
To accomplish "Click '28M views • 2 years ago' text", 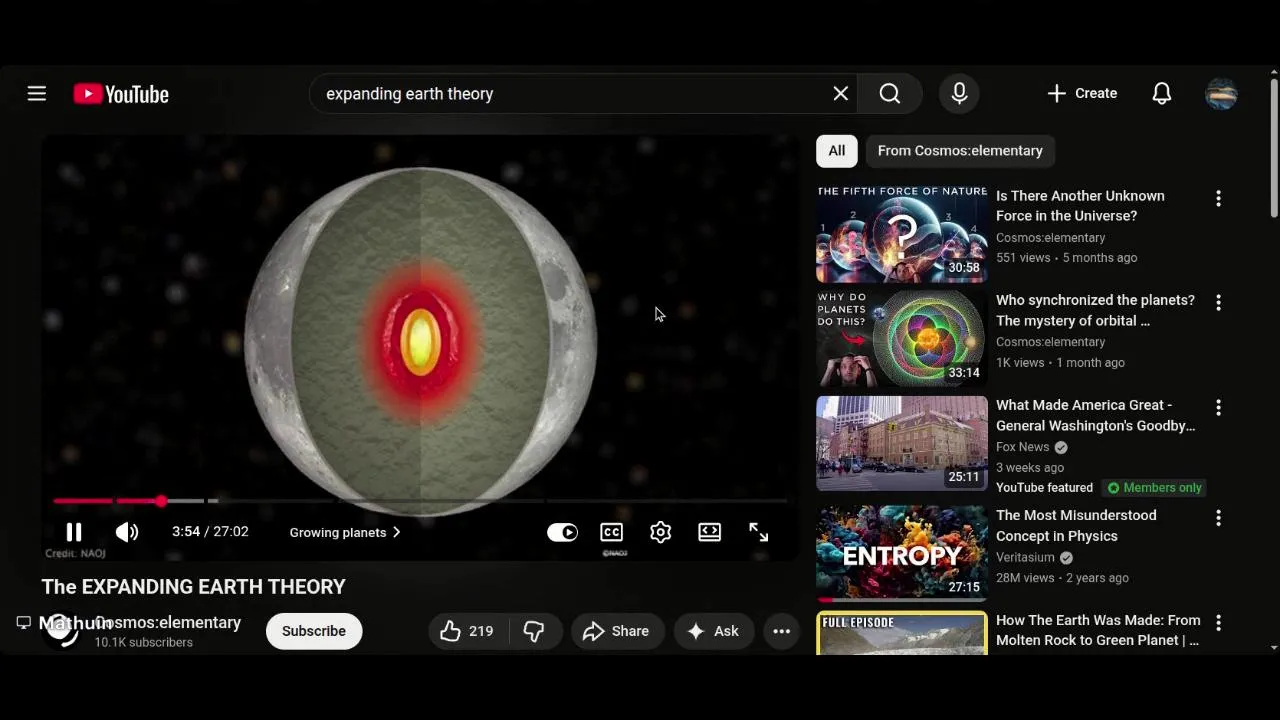I will (1062, 578).
